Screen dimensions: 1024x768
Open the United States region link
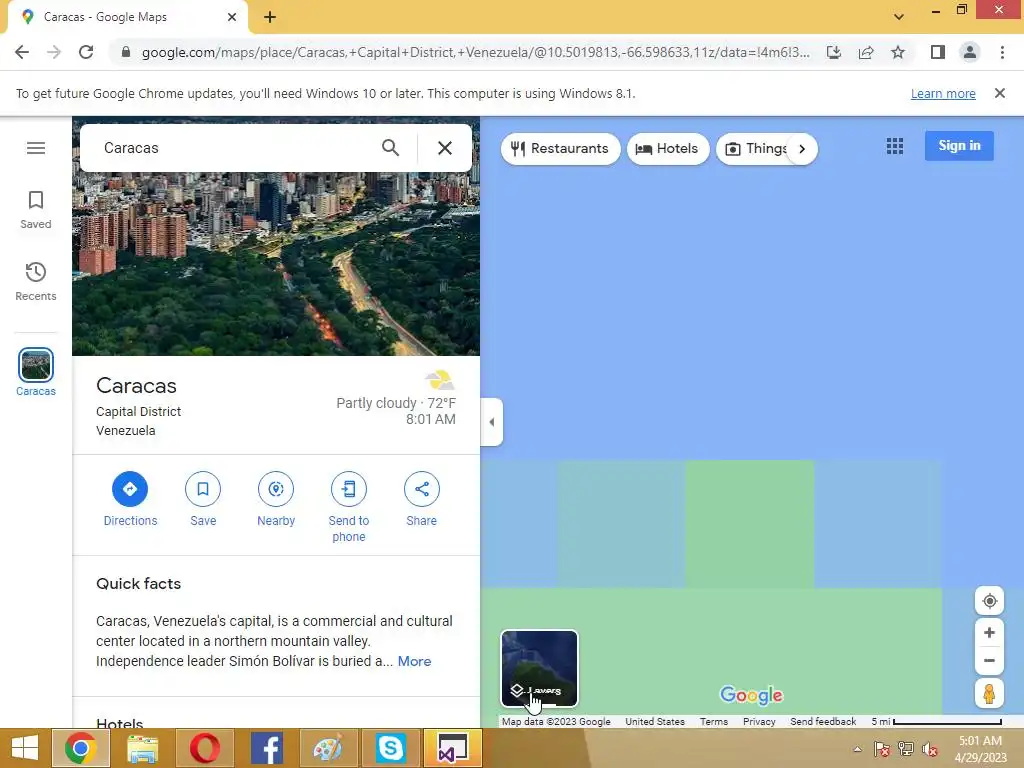click(x=655, y=722)
